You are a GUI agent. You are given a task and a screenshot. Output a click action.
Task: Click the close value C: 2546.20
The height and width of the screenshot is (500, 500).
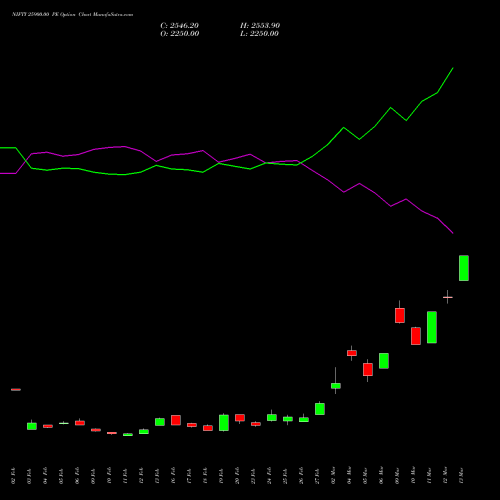(180, 26)
